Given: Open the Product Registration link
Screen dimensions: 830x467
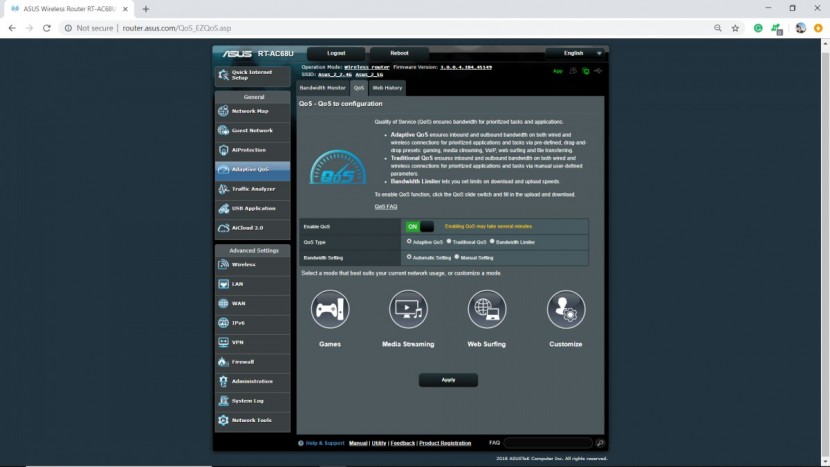Looking at the screenshot, I should coord(445,443).
